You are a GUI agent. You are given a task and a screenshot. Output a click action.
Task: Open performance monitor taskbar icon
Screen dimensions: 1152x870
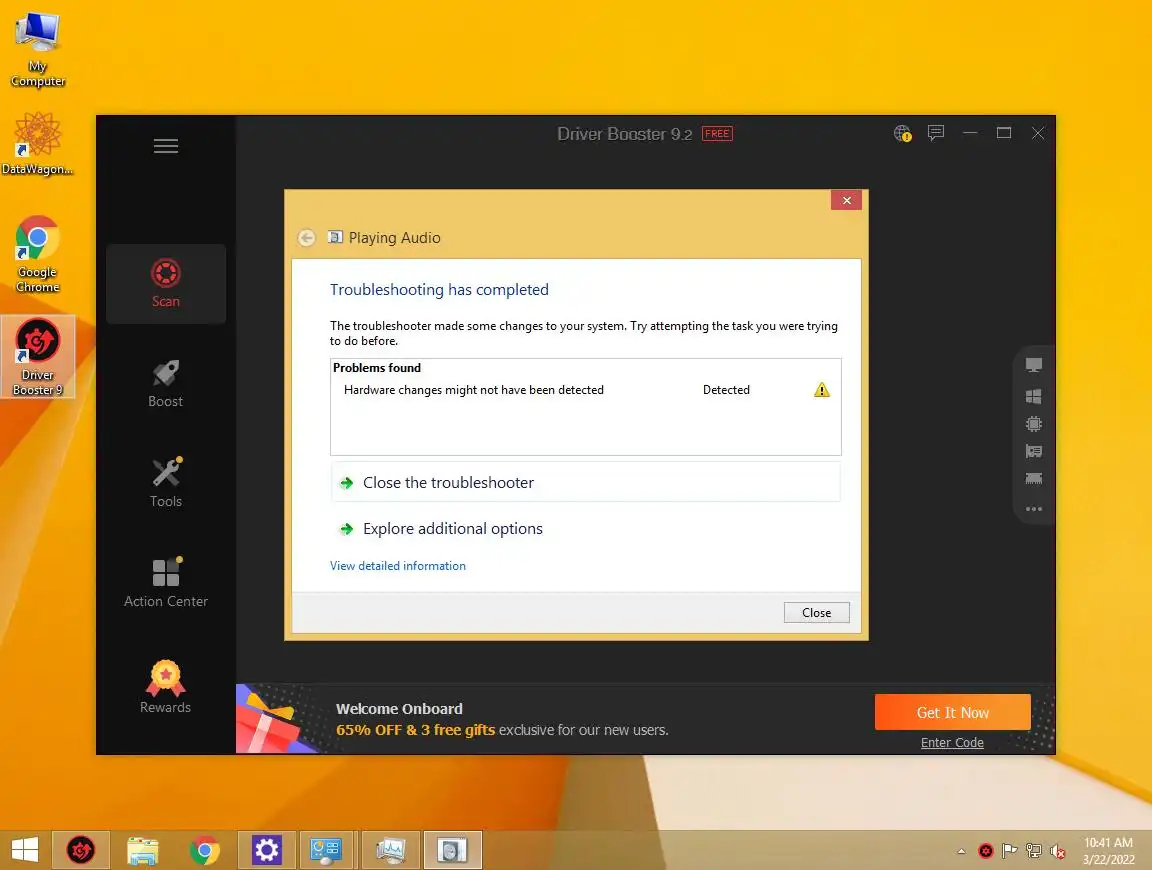click(391, 850)
